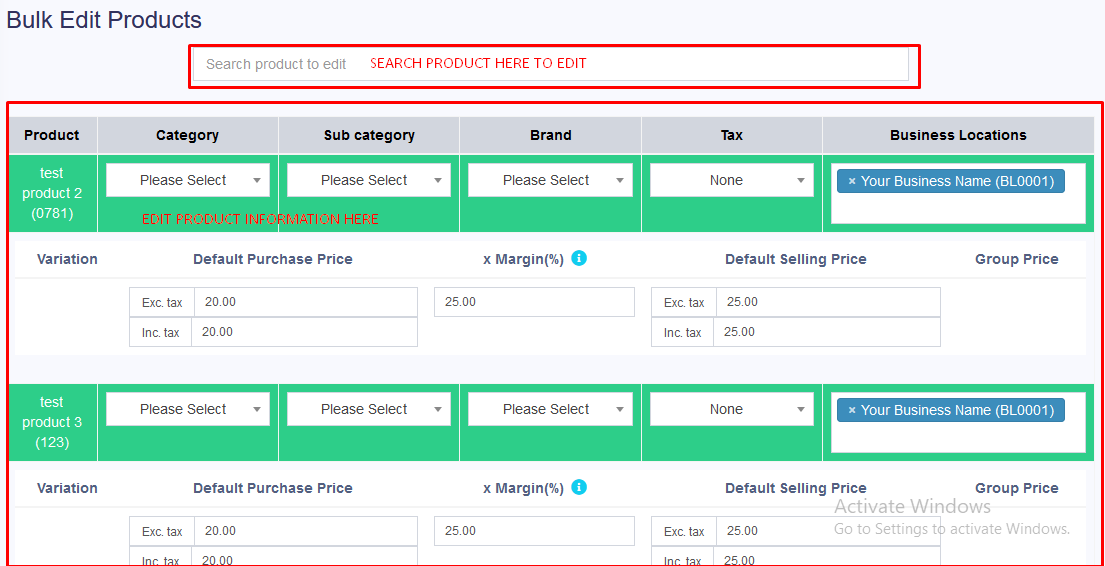
Task: Focus Exc. tax purchase price for test product 2
Action: tap(305, 302)
